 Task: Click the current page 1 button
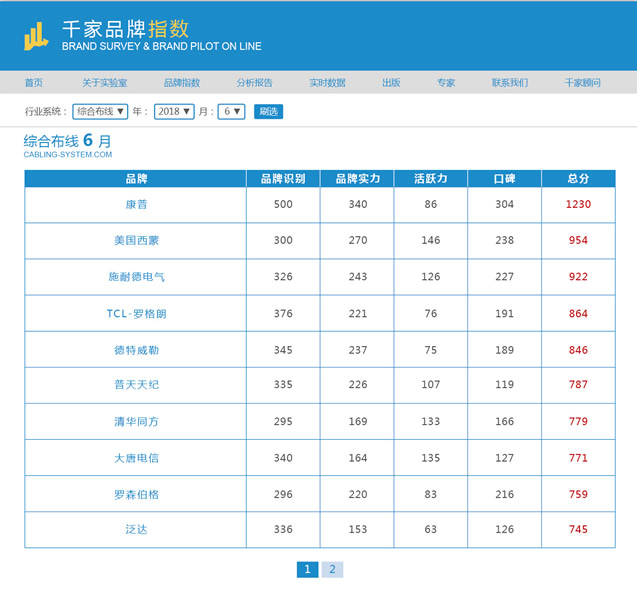click(307, 570)
